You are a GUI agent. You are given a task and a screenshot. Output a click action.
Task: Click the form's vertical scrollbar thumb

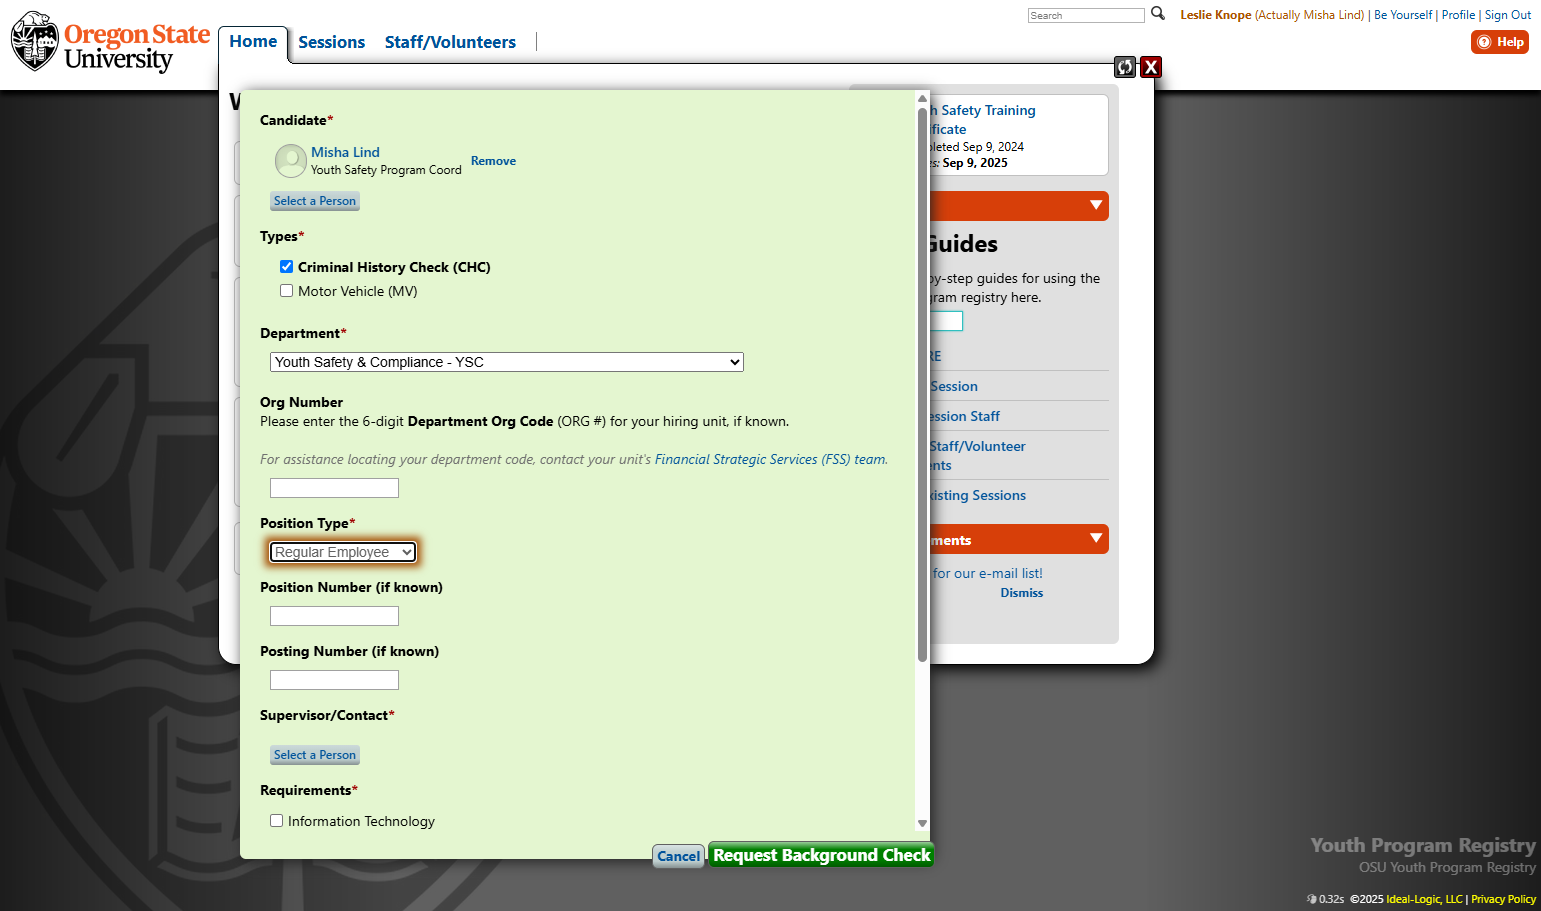pyautogui.click(x=922, y=385)
